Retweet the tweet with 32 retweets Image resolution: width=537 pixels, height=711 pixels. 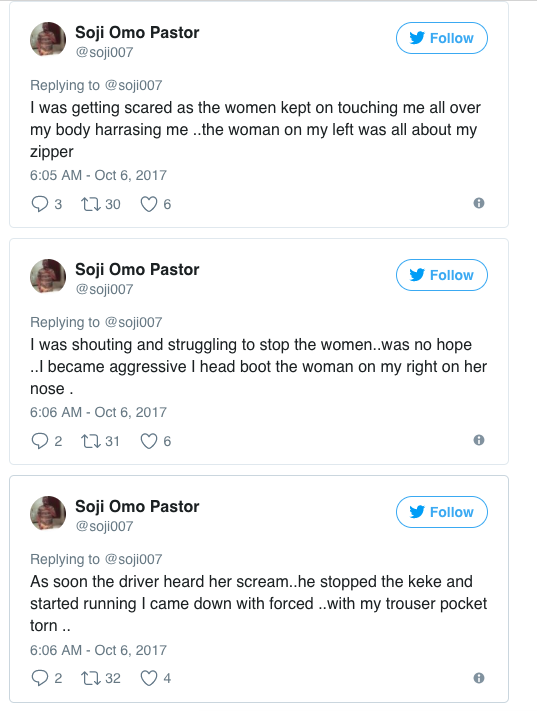click(91, 678)
